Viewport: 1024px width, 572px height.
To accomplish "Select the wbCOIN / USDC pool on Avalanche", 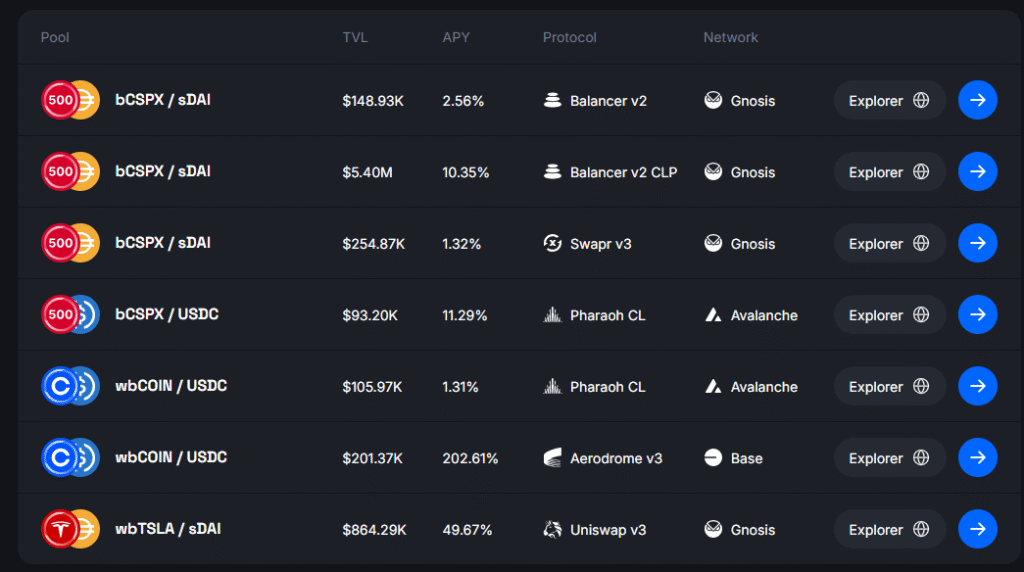I will click(x=171, y=386).
